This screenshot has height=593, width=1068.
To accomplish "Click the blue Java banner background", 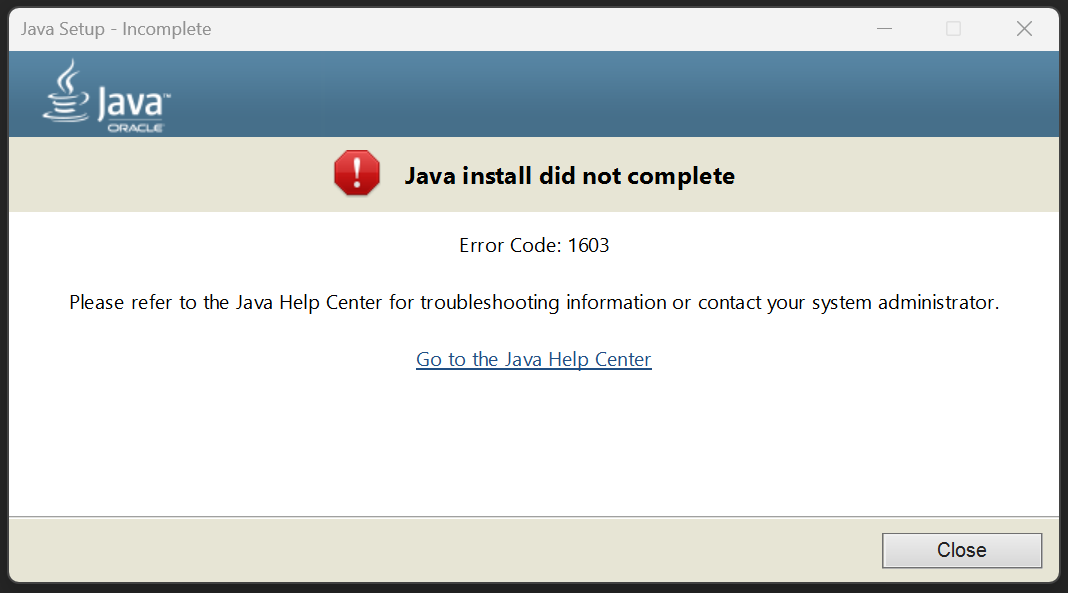I will [600, 93].
